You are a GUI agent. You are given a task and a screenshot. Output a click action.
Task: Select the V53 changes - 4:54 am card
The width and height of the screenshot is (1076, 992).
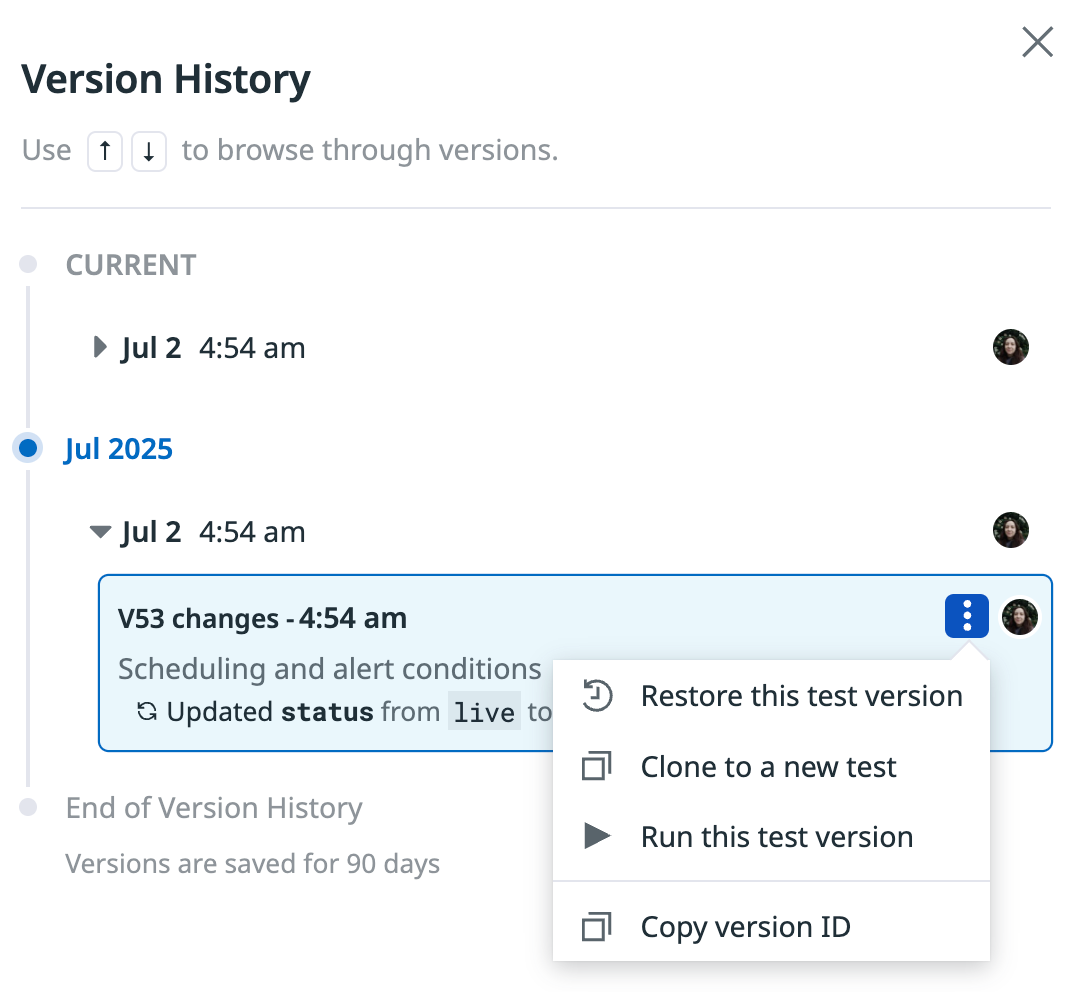click(575, 663)
